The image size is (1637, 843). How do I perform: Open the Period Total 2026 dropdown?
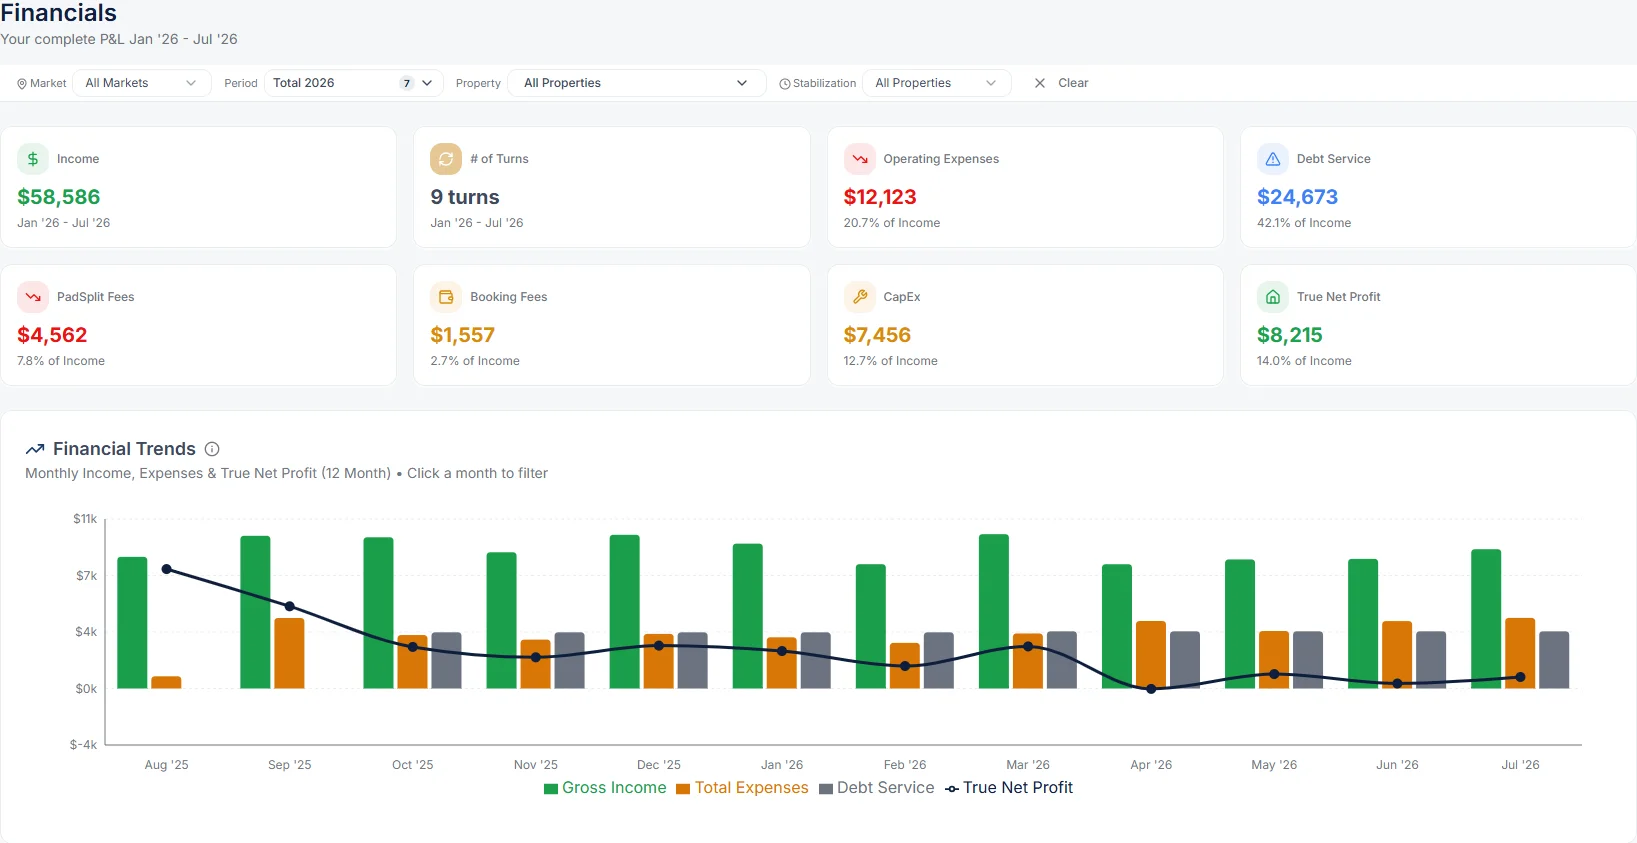[354, 83]
